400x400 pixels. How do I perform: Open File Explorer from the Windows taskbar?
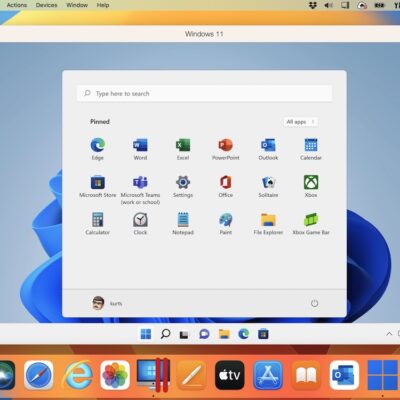click(x=224, y=334)
